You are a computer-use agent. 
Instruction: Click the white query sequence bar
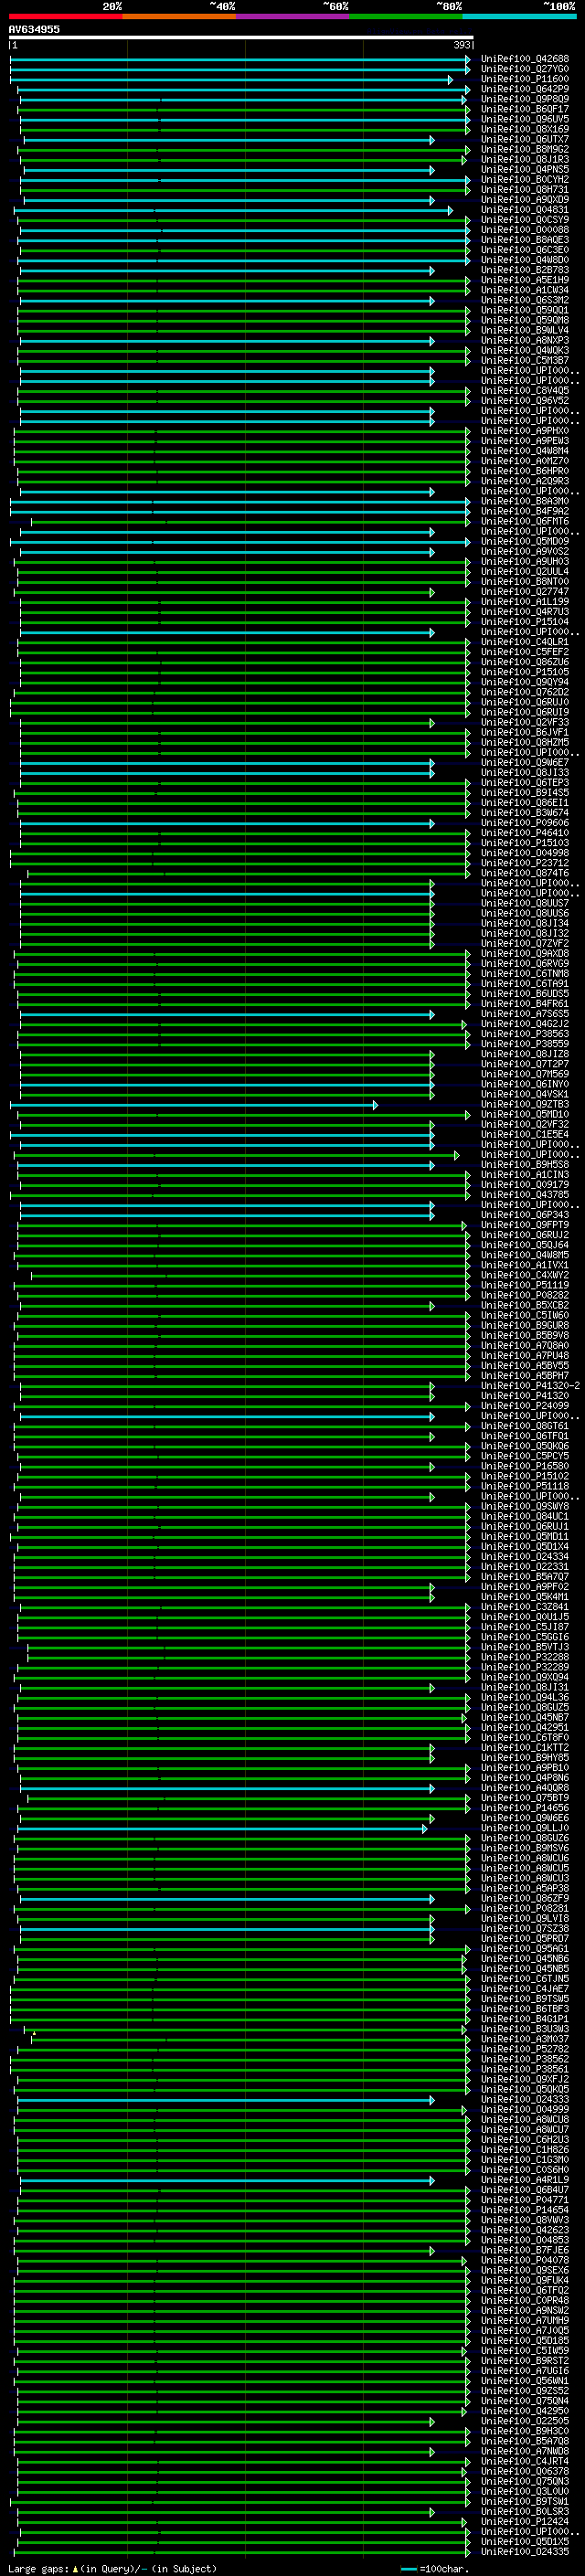[241, 38]
